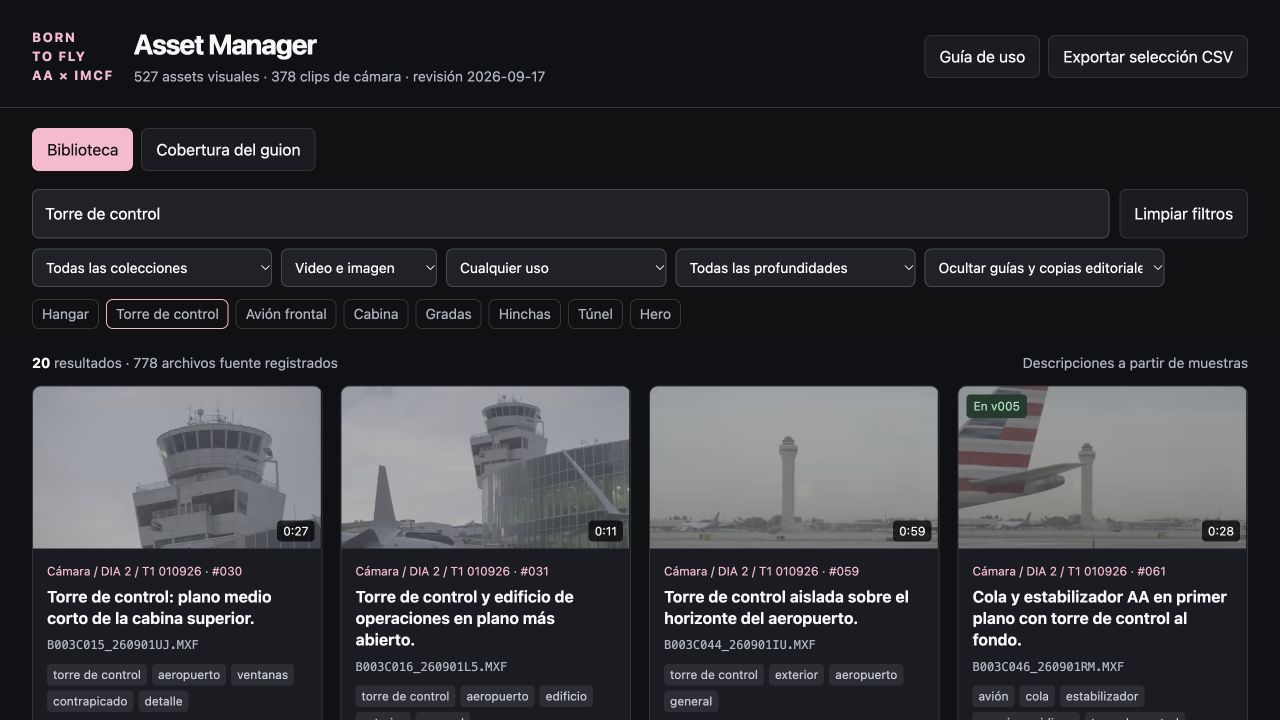Click the 'ventanas' tag on clip #030
Screen dimensions: 1280x720
(x=262, y=675)
